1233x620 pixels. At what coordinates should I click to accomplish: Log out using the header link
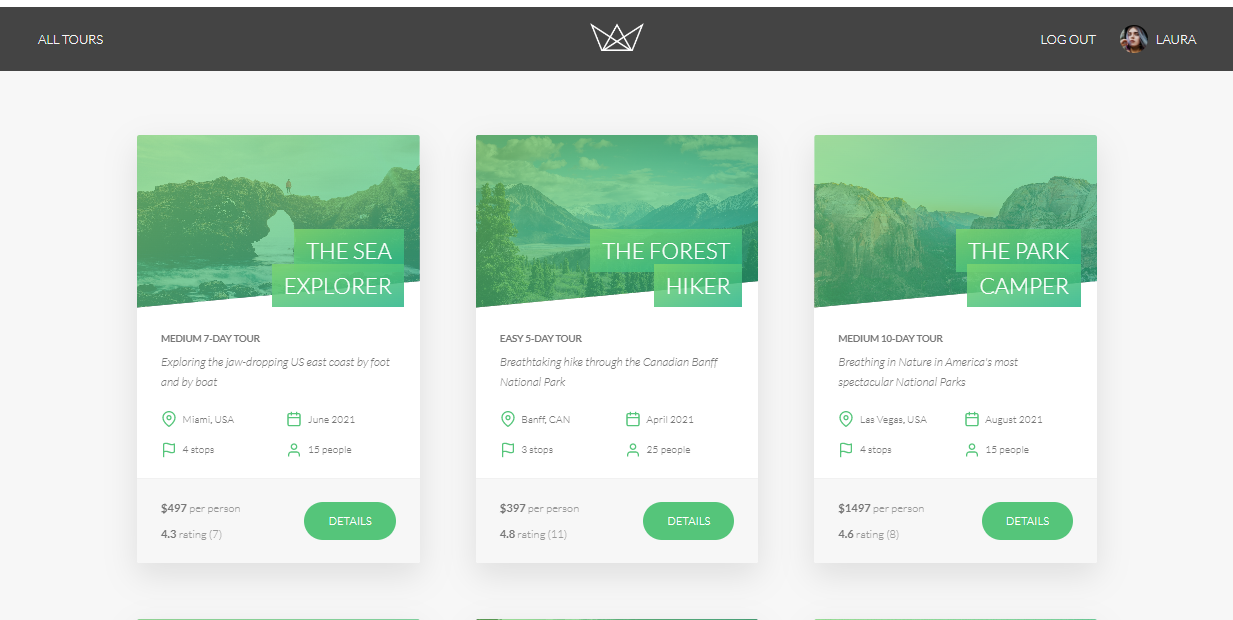(x=1068, y=39)
